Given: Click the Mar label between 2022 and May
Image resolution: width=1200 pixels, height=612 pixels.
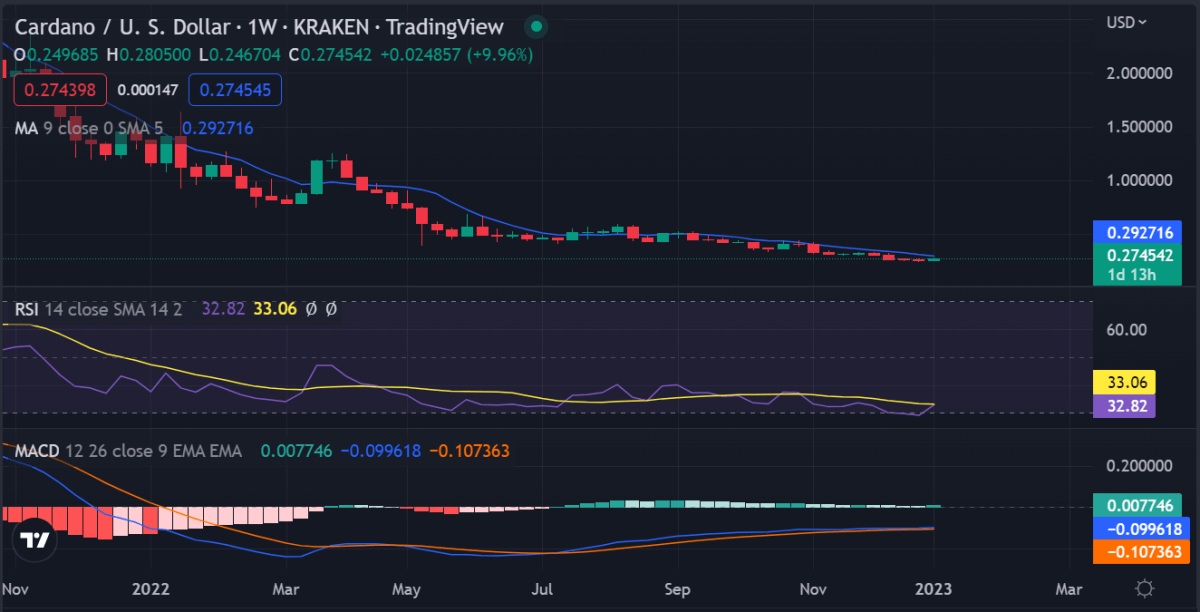Looking at the screenshot, I should tap(287, 587).
